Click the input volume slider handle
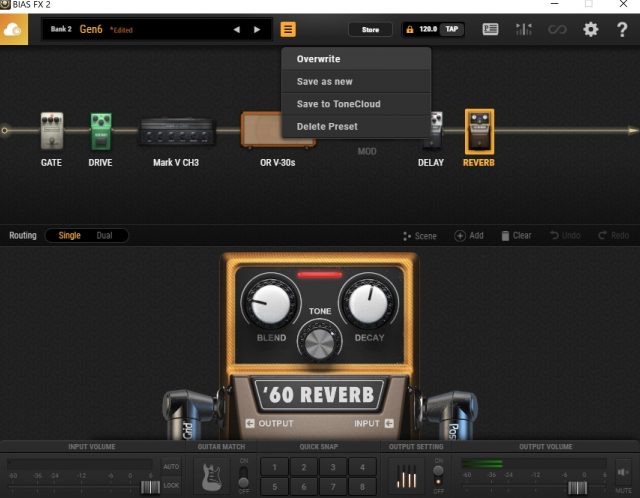The height and width of the screenshot is (498, 640). click(150, 487)
